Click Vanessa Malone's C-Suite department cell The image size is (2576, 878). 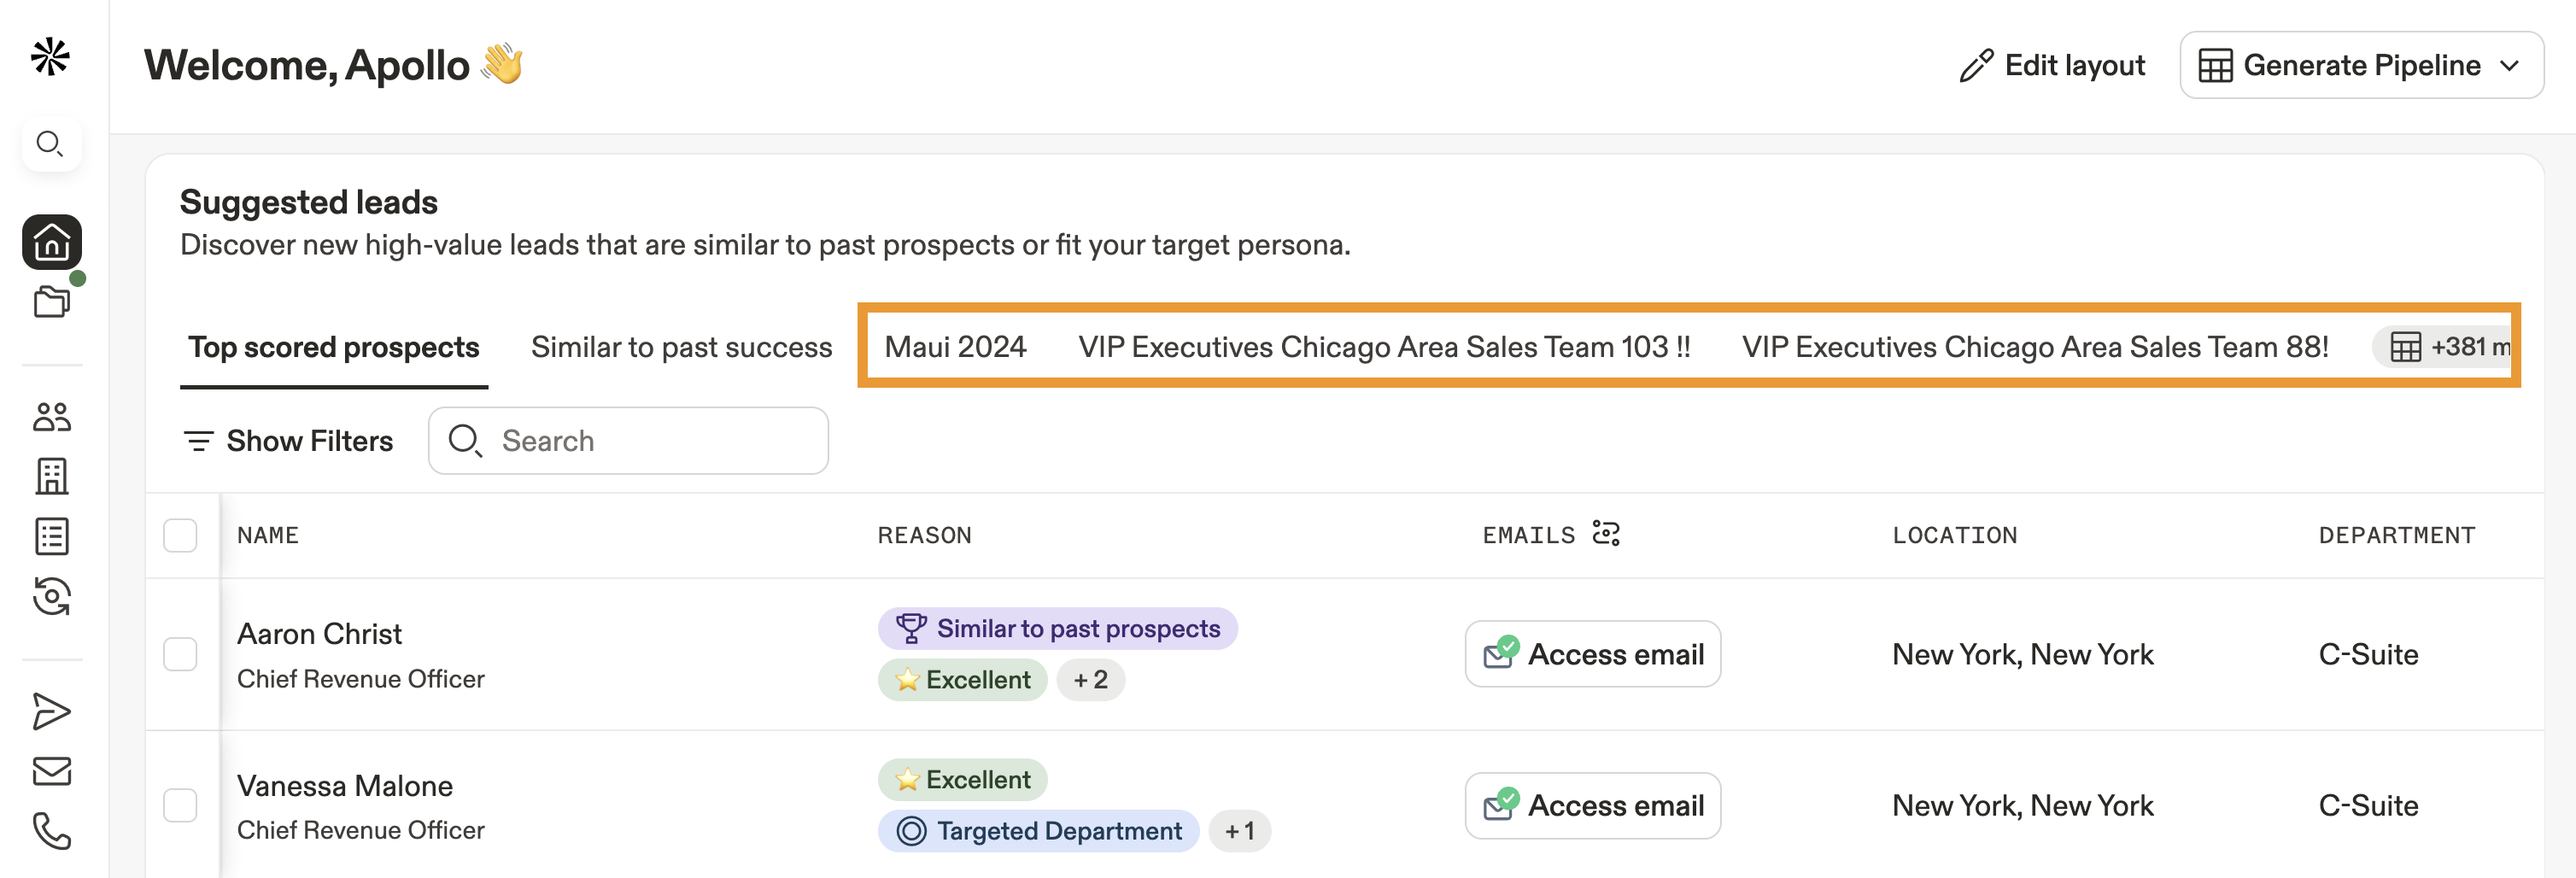2368,805
